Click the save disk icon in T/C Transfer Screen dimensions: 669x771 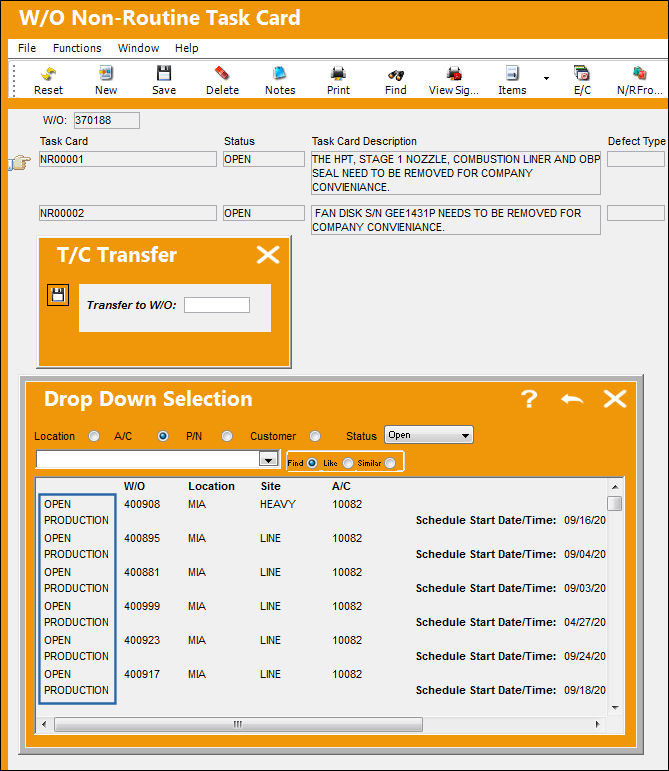point(58,295)
